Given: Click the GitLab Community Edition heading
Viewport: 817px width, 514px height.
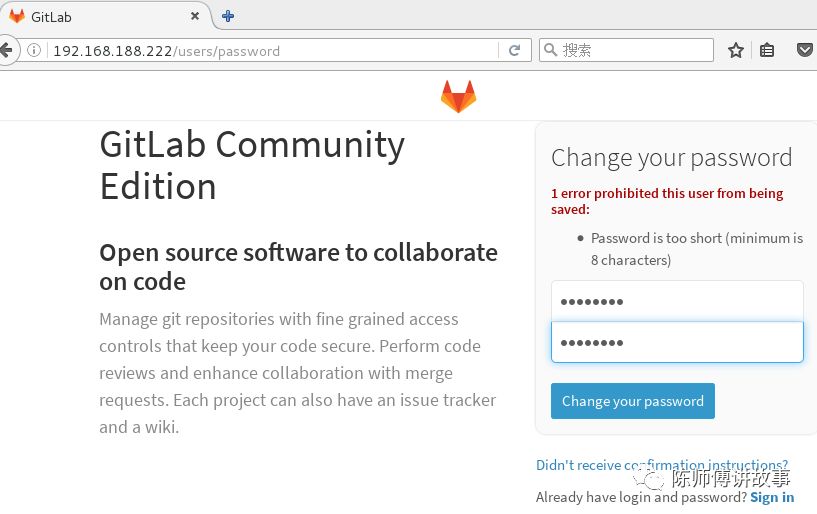Looking at the screenshot, I should tap(252, 165).
